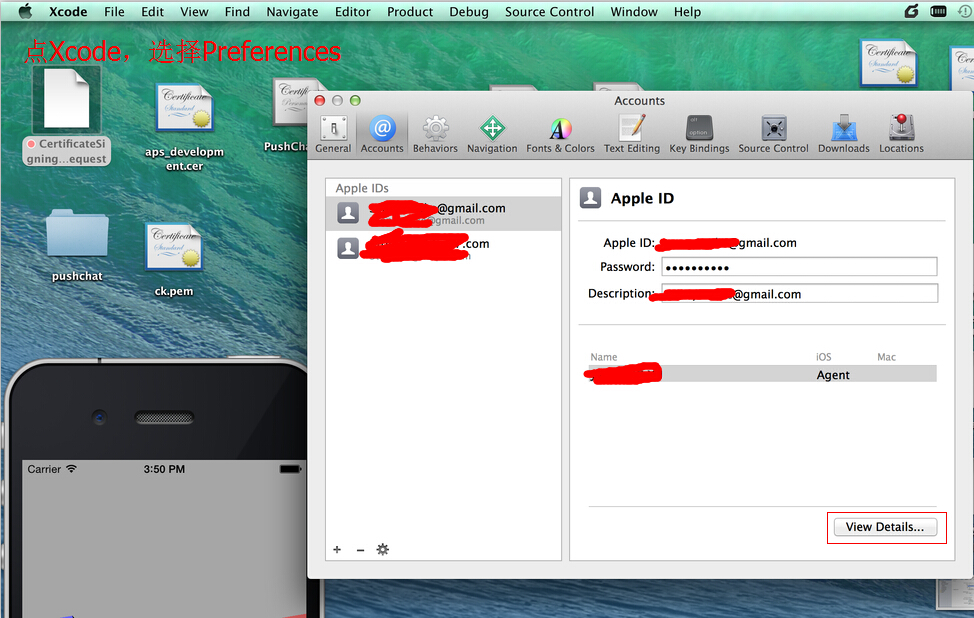Click the Mac column header
The height and width of the screenshot is (618, 974).
point(886,357)
